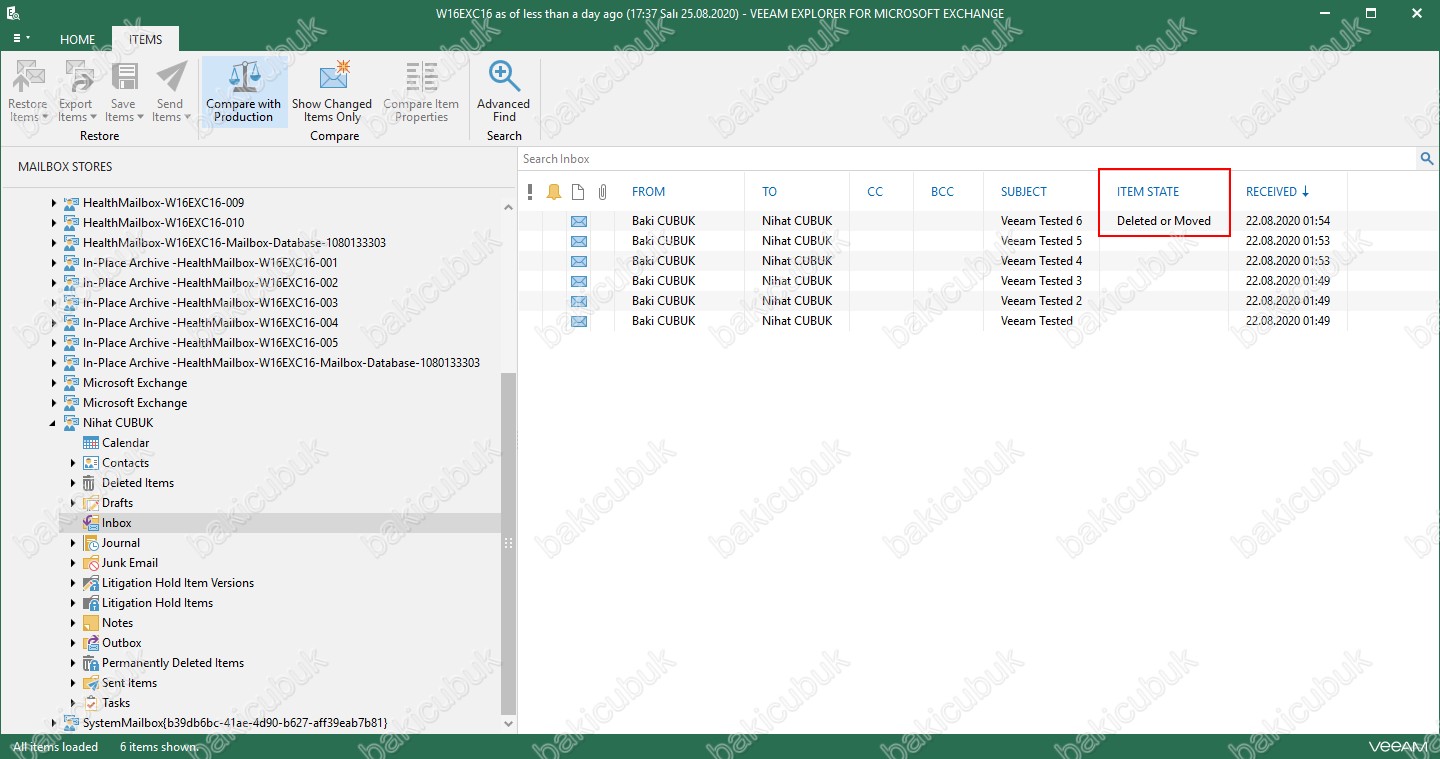This screenshot has height=759, width=1440.
Task: Click the received date '22.08.2020 01:54'
Action: pos(1288,221)
